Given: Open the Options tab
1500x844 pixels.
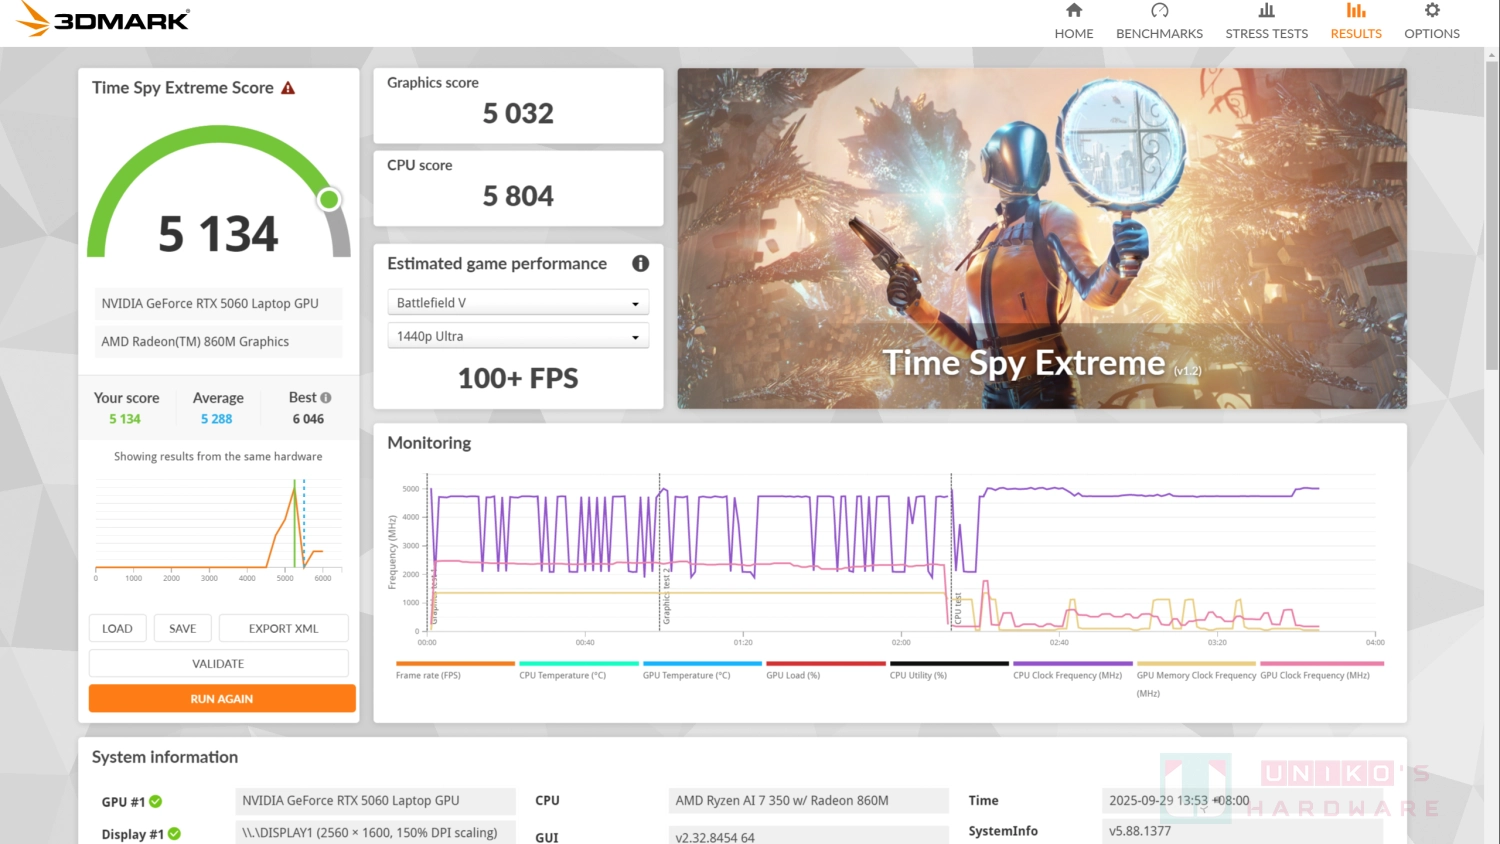Looking at the screenshot, I should tap(1432, 21).
